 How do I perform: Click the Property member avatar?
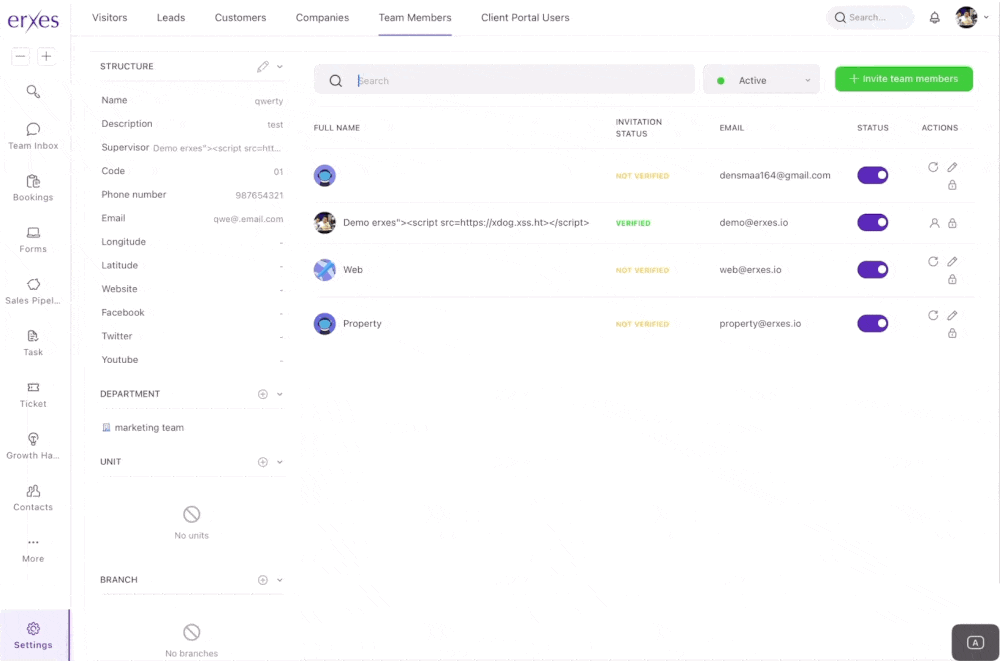(x=325, y=323)
